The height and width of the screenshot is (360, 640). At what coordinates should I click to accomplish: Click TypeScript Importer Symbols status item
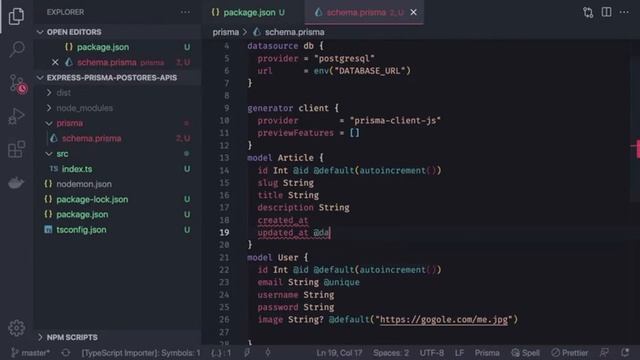coord(141,353)
